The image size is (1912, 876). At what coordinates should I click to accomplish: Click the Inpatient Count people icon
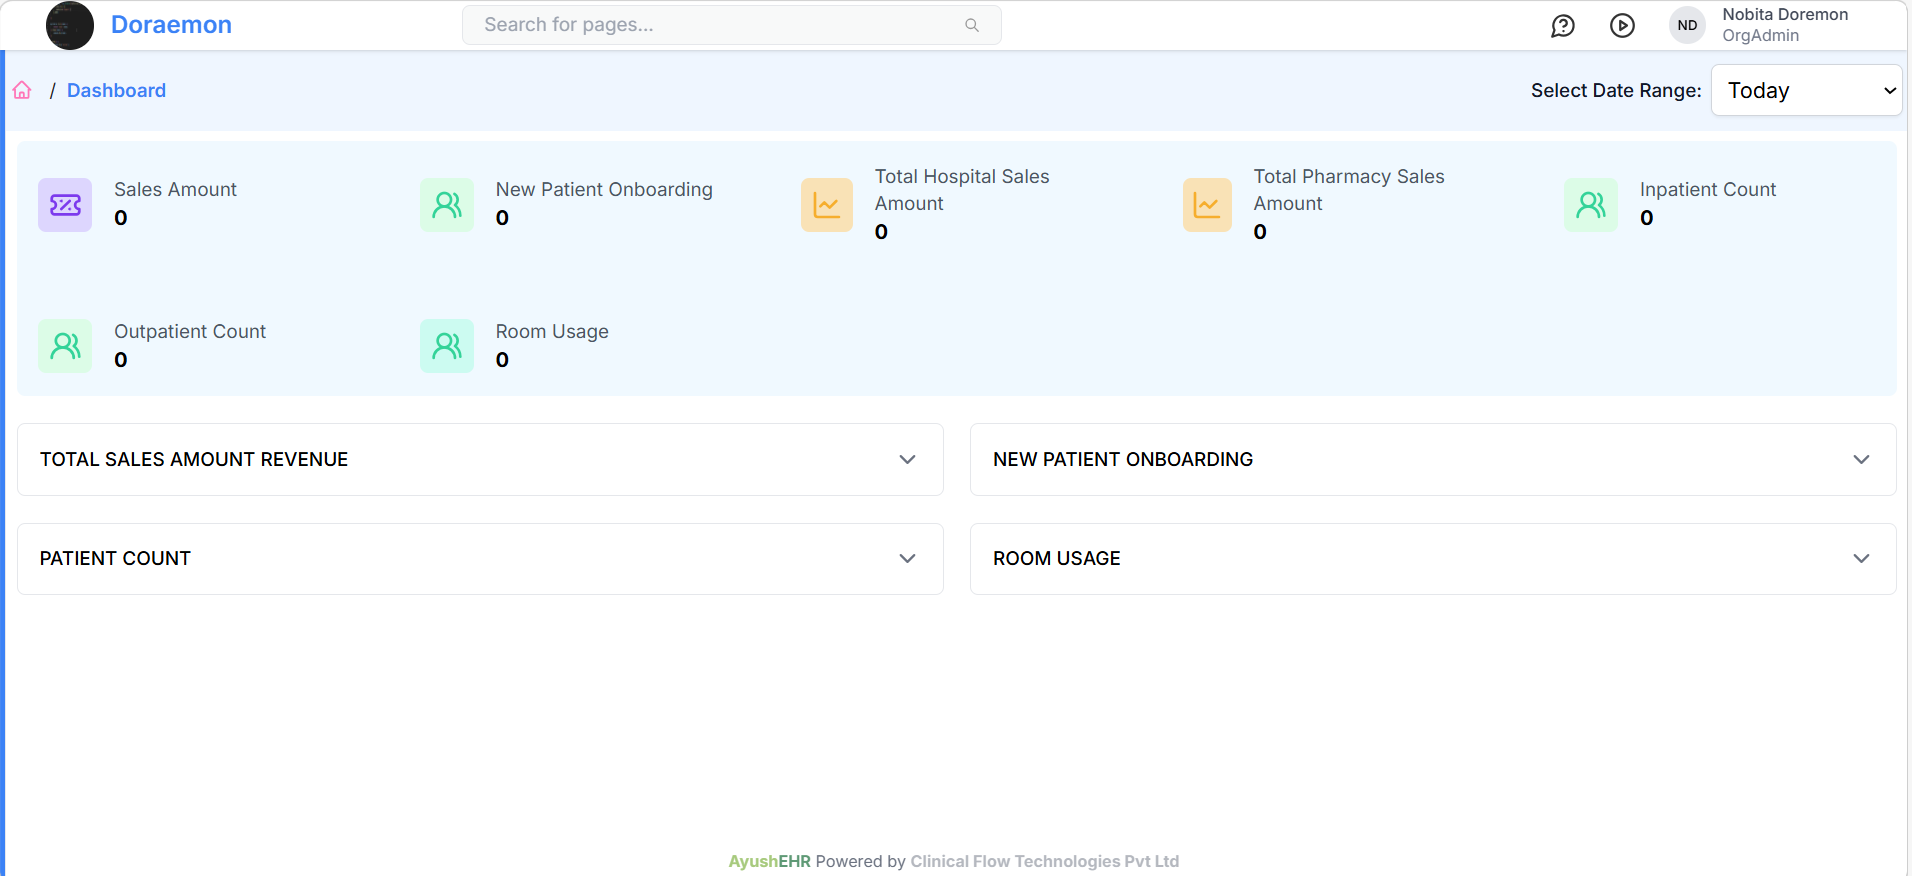coord(1590,205)
